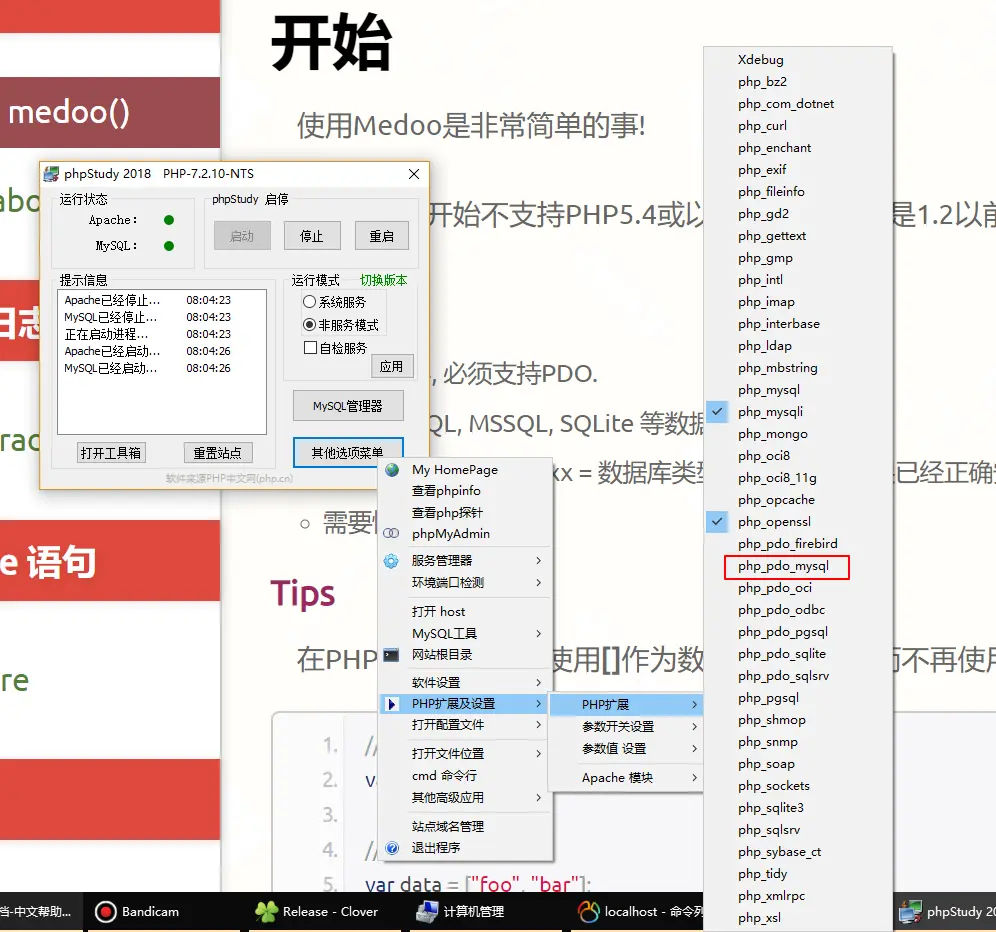
Task: Click the 切换版本 link
Action: 384,280
